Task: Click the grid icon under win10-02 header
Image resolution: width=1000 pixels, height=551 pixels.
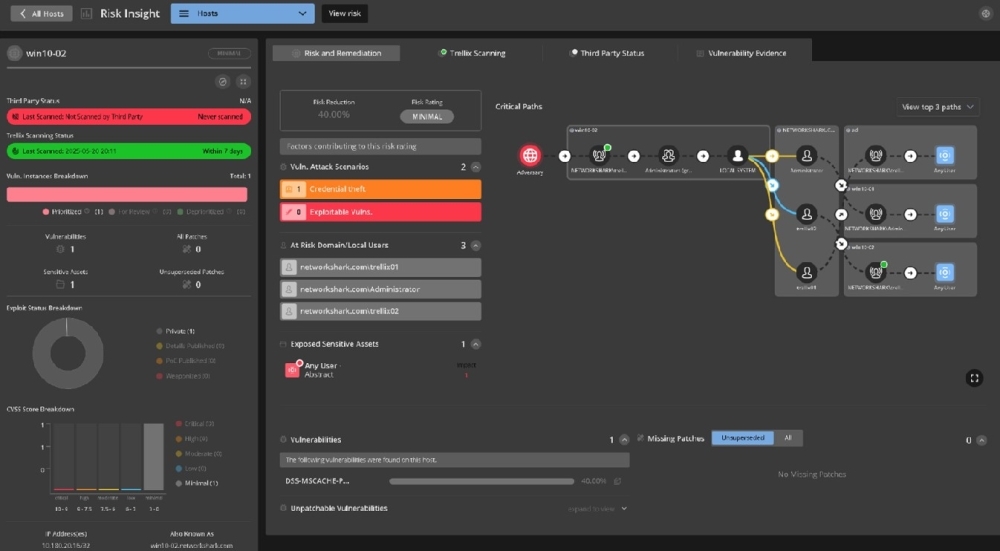Action: (243, 82)
